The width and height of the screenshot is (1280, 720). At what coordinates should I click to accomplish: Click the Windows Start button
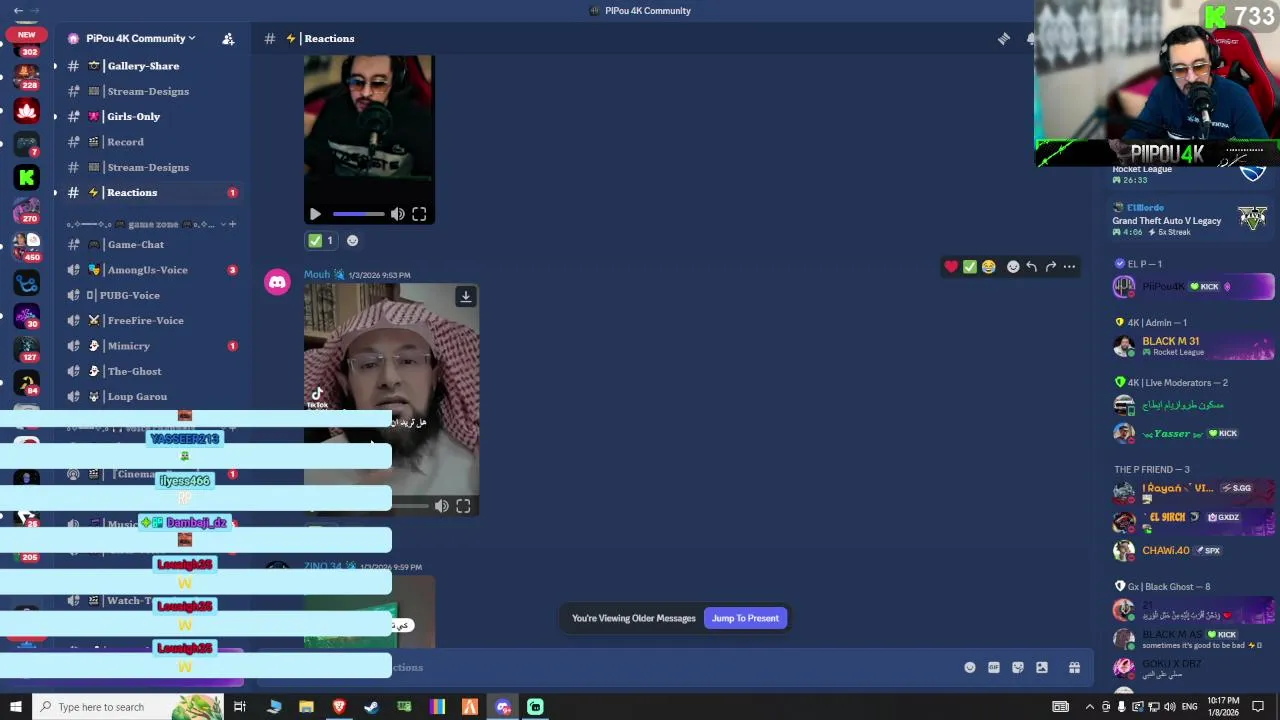tap(15, 707)
